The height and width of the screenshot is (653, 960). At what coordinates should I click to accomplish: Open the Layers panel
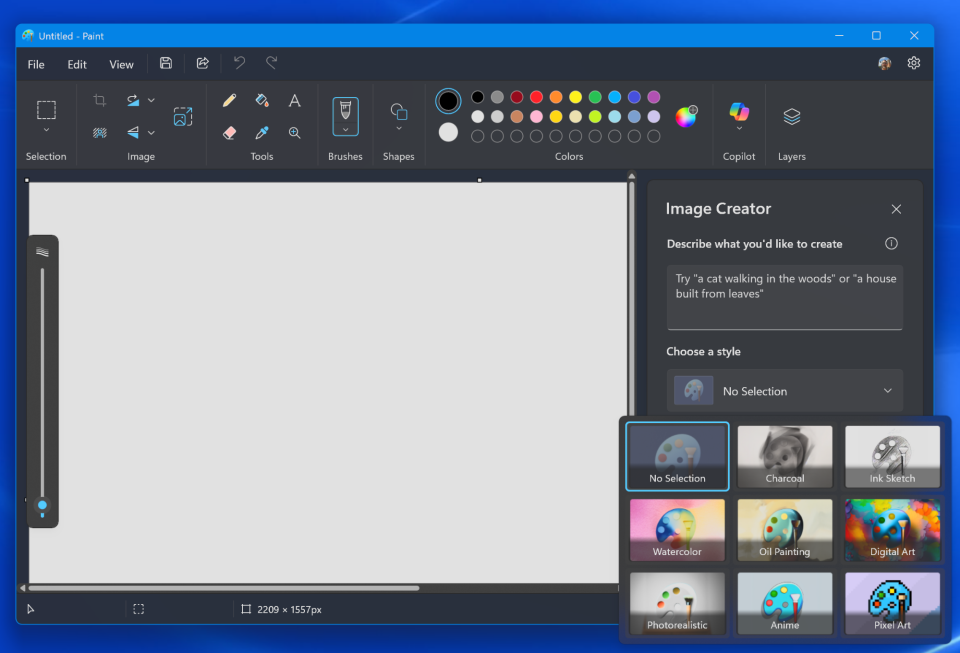[x=791, y=117]
